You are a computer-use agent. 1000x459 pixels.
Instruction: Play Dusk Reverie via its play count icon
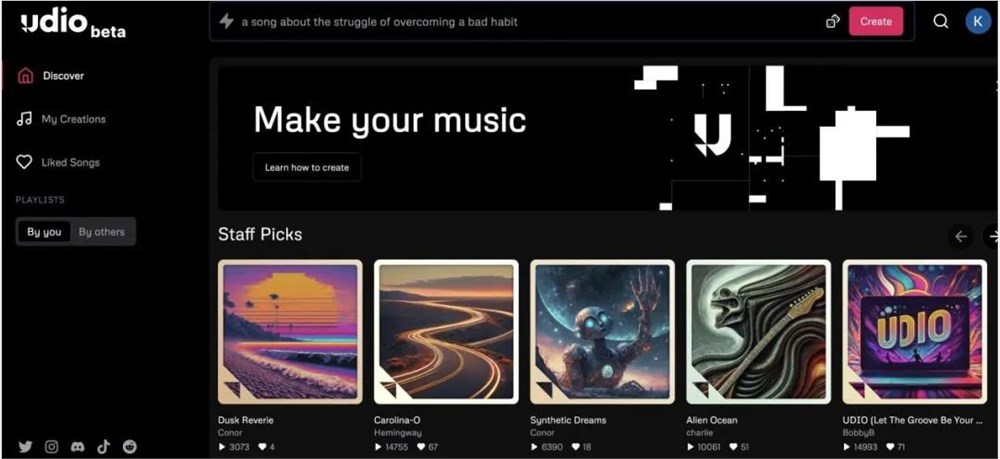222,447
